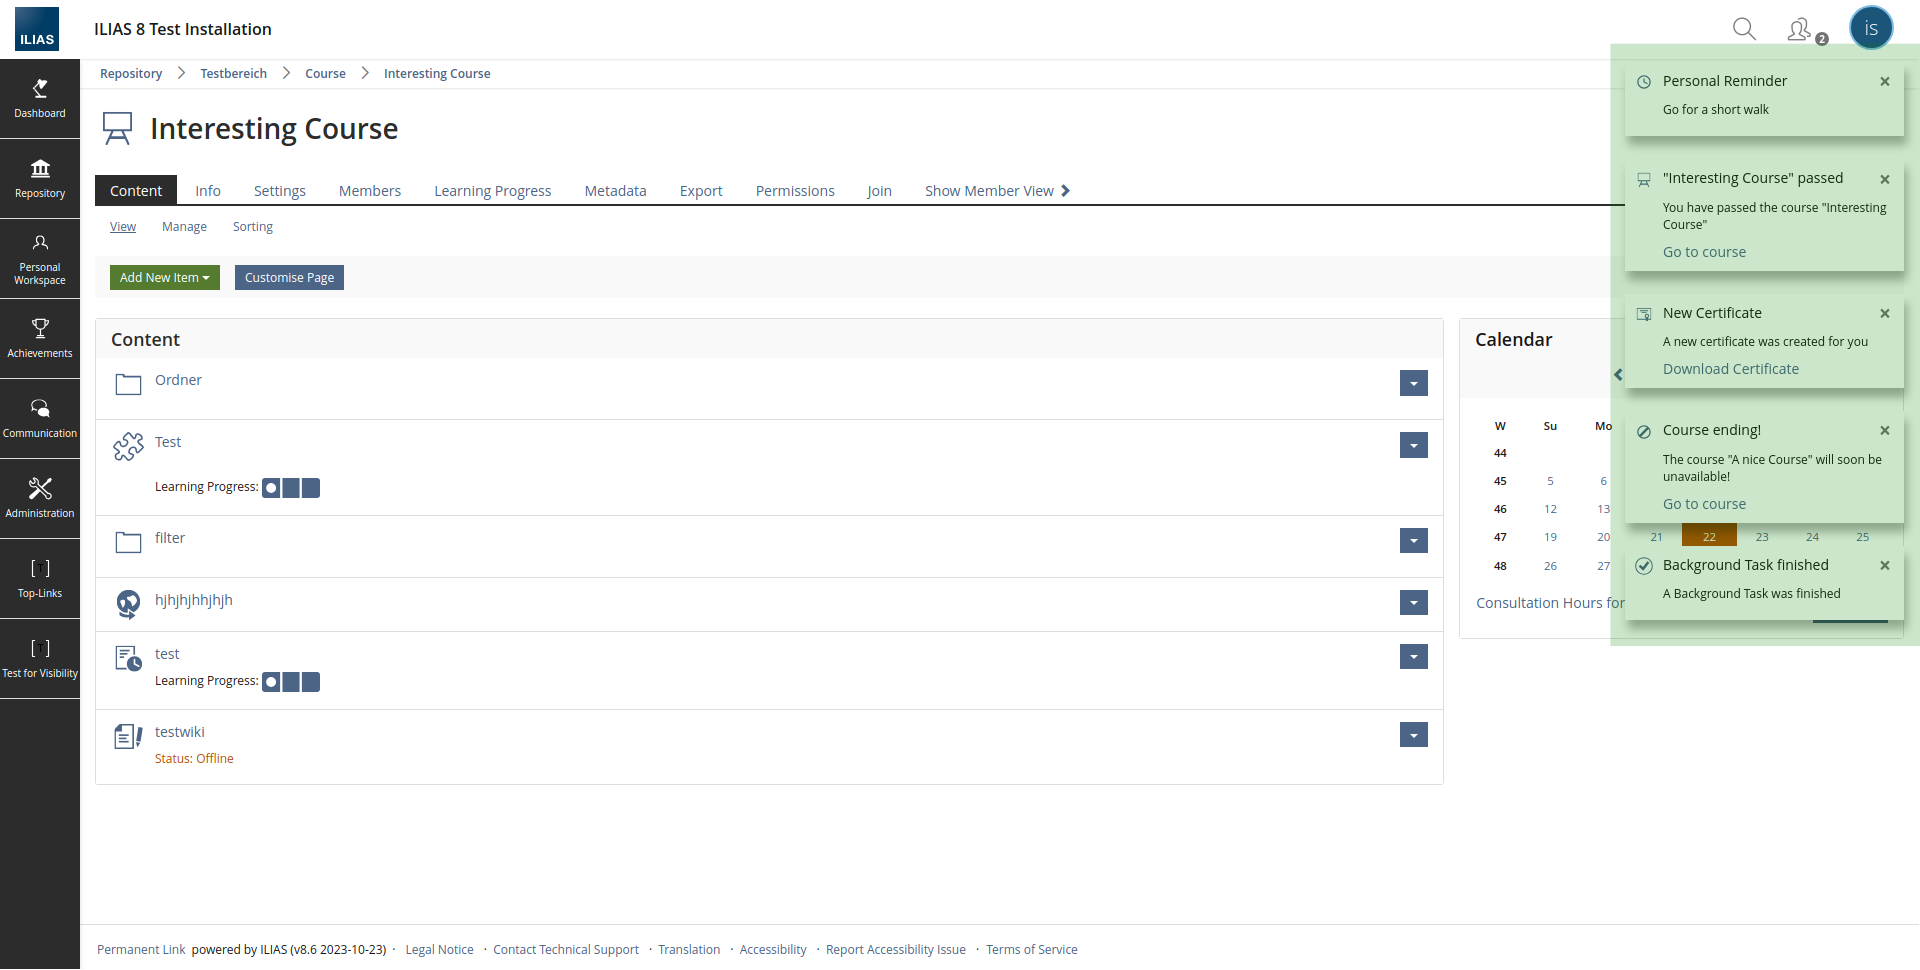1920x970 pixels.
Task: Dismiss the Background Task finished notification
Action: 1885,566
